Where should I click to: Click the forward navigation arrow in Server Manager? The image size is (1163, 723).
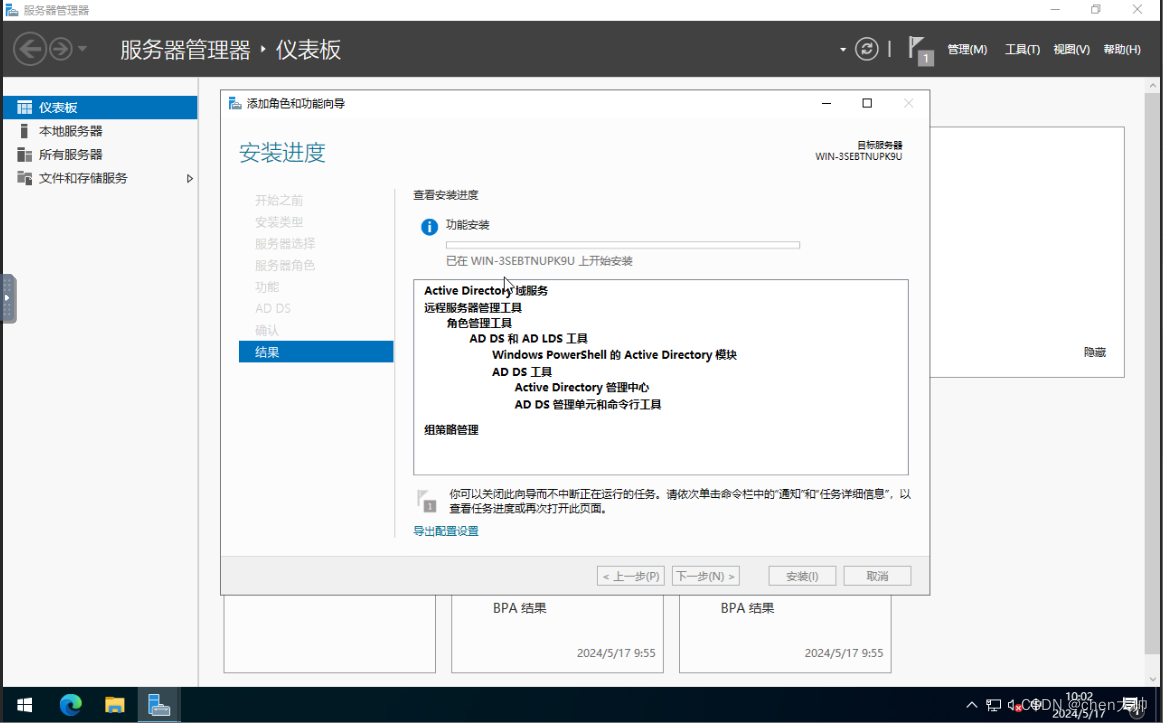point(61,49)
